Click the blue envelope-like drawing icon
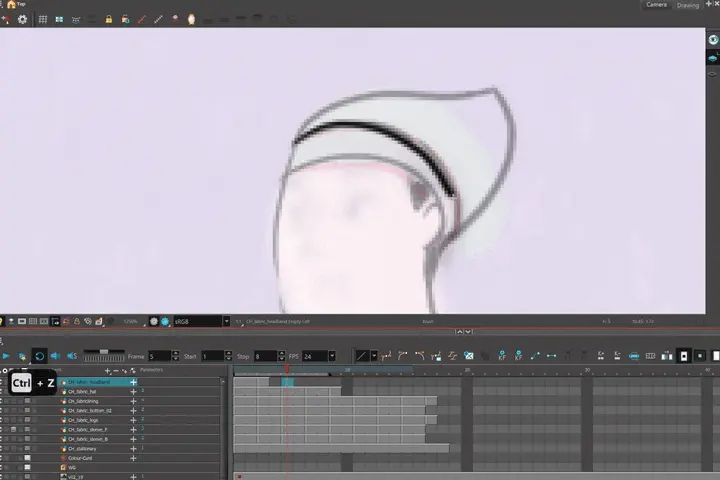 (x=468, y=356)
